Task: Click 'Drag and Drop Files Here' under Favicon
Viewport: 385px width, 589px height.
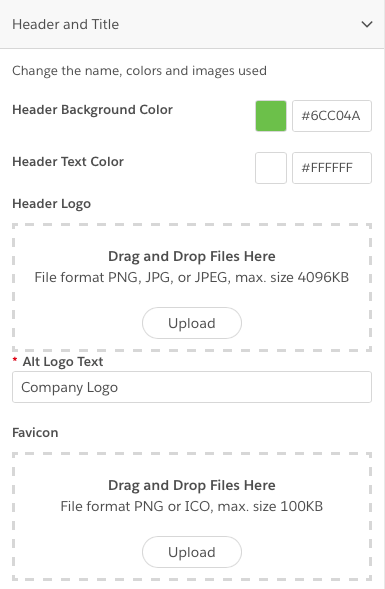Action: (x=192, y=485)
